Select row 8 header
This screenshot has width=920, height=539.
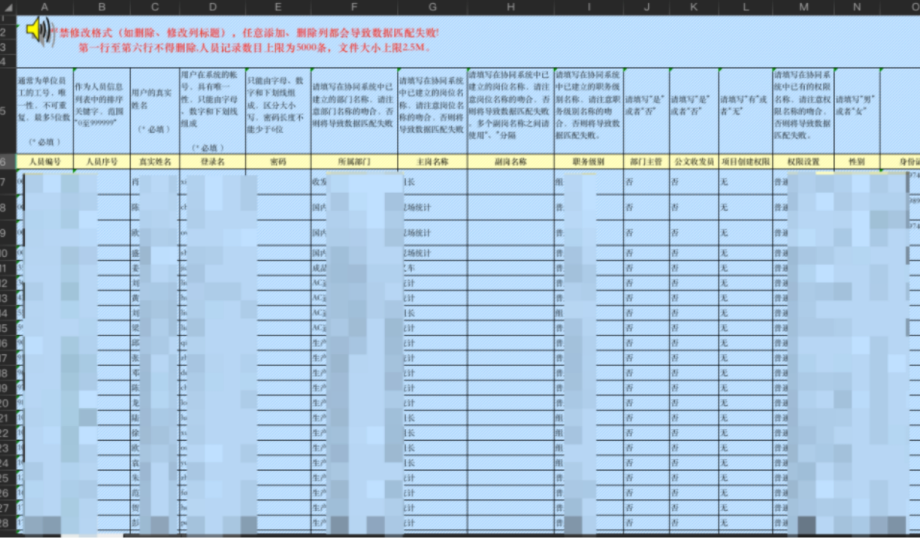click(8, 208)
